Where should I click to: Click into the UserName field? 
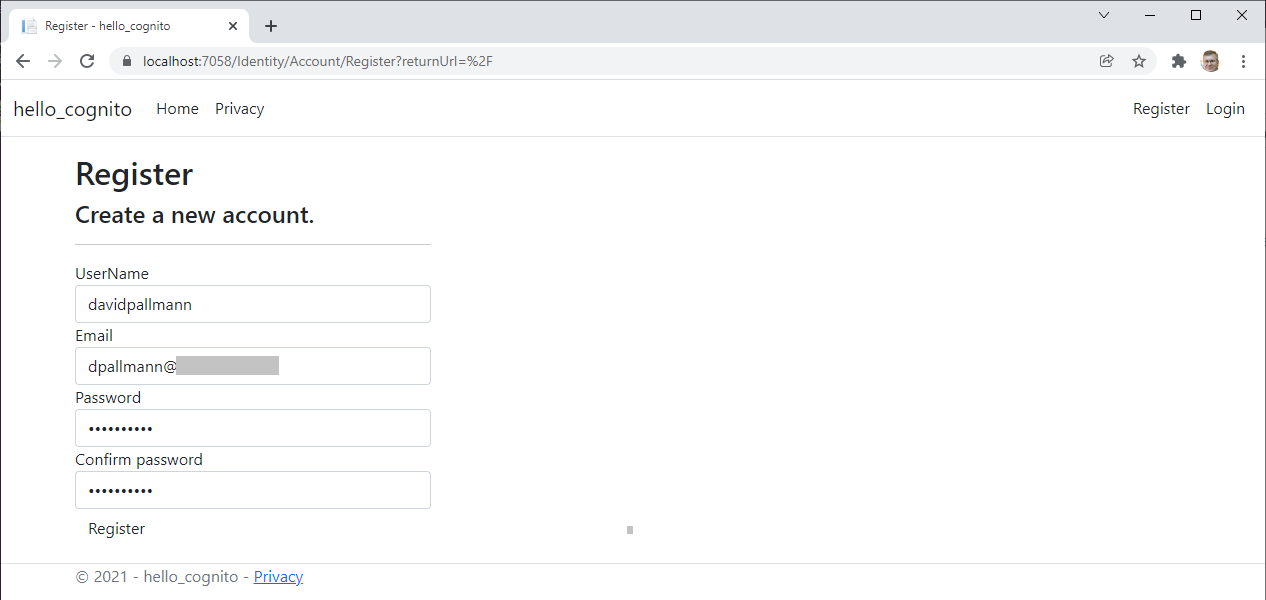(253, 304)
